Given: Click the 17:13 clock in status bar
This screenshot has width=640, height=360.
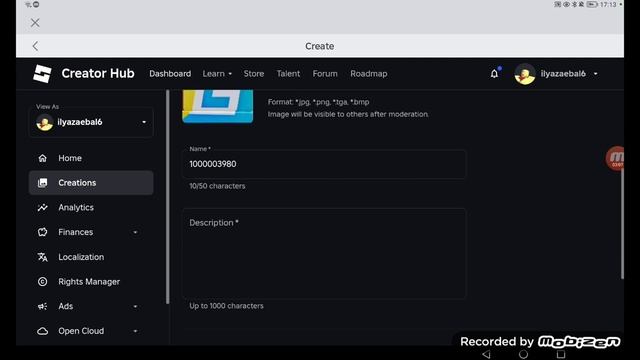Looking at the screenshot, I should (x=608, y=4).
